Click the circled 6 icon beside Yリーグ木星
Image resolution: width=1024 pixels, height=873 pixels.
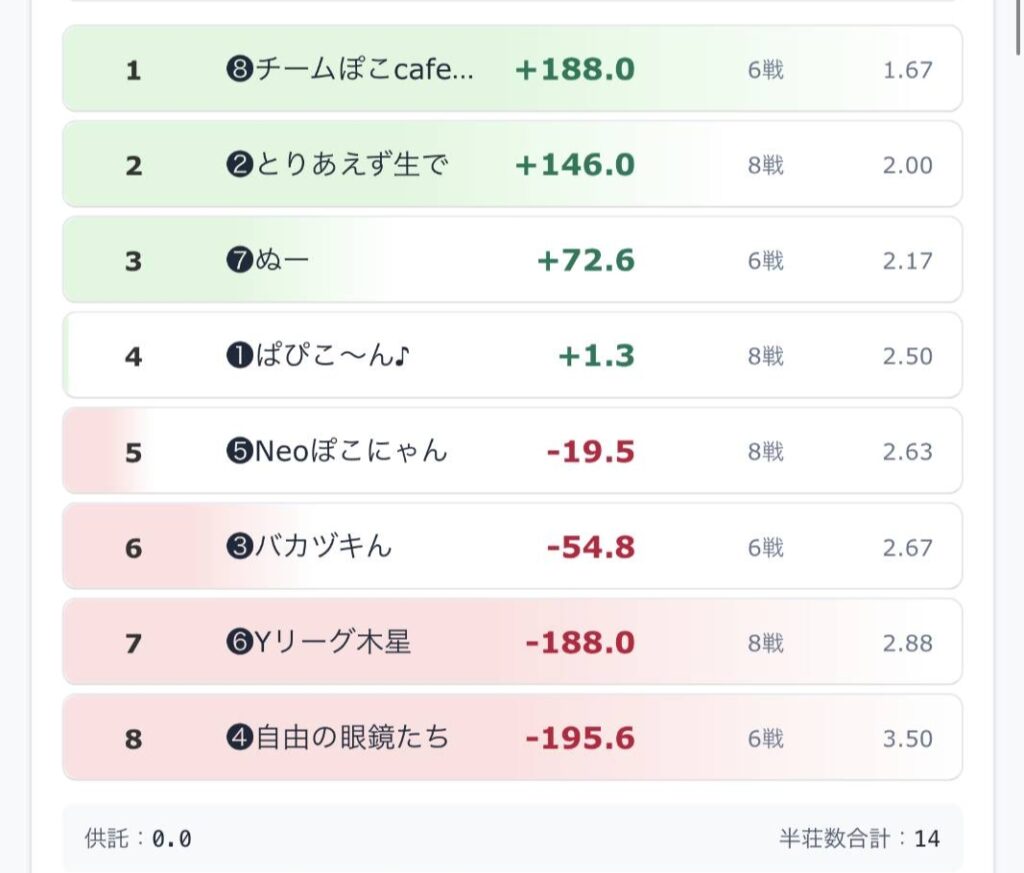(238, 643)
